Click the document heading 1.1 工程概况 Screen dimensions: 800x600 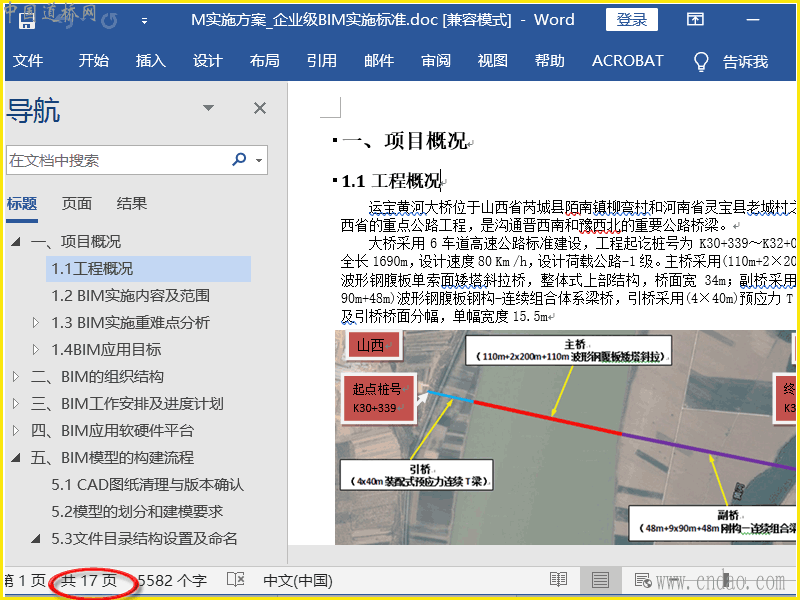[x=391, y=181]
